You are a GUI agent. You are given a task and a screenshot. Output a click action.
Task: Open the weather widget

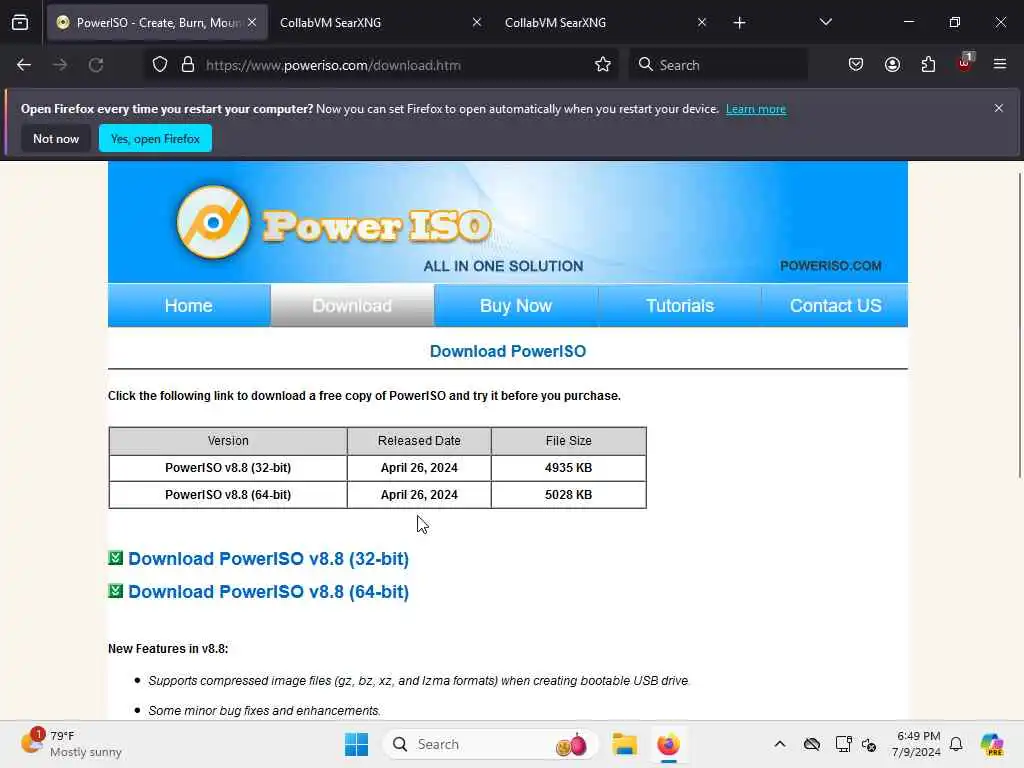click(x=71, y=744)
